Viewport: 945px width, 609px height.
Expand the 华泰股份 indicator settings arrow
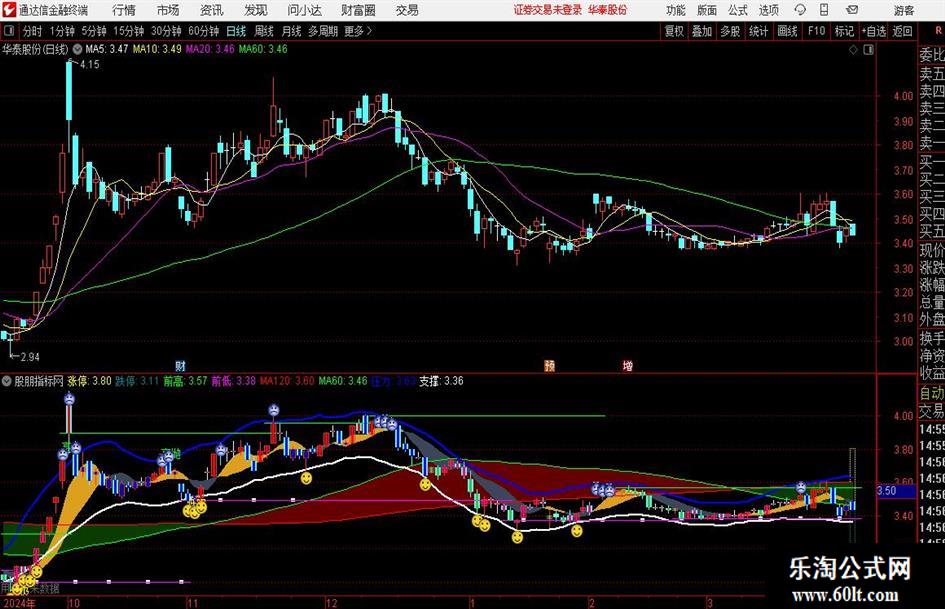tap(77, 49)
